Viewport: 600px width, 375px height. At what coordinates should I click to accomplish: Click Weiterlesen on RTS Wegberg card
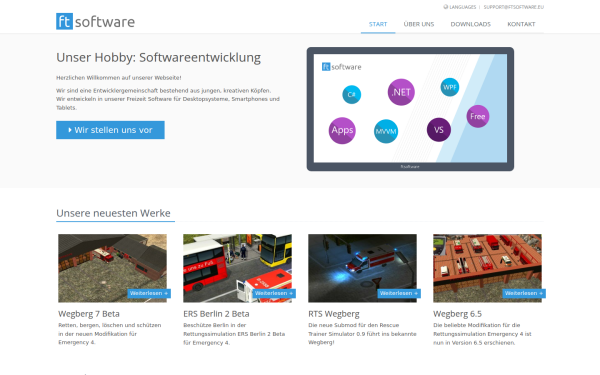coord(399,293)
